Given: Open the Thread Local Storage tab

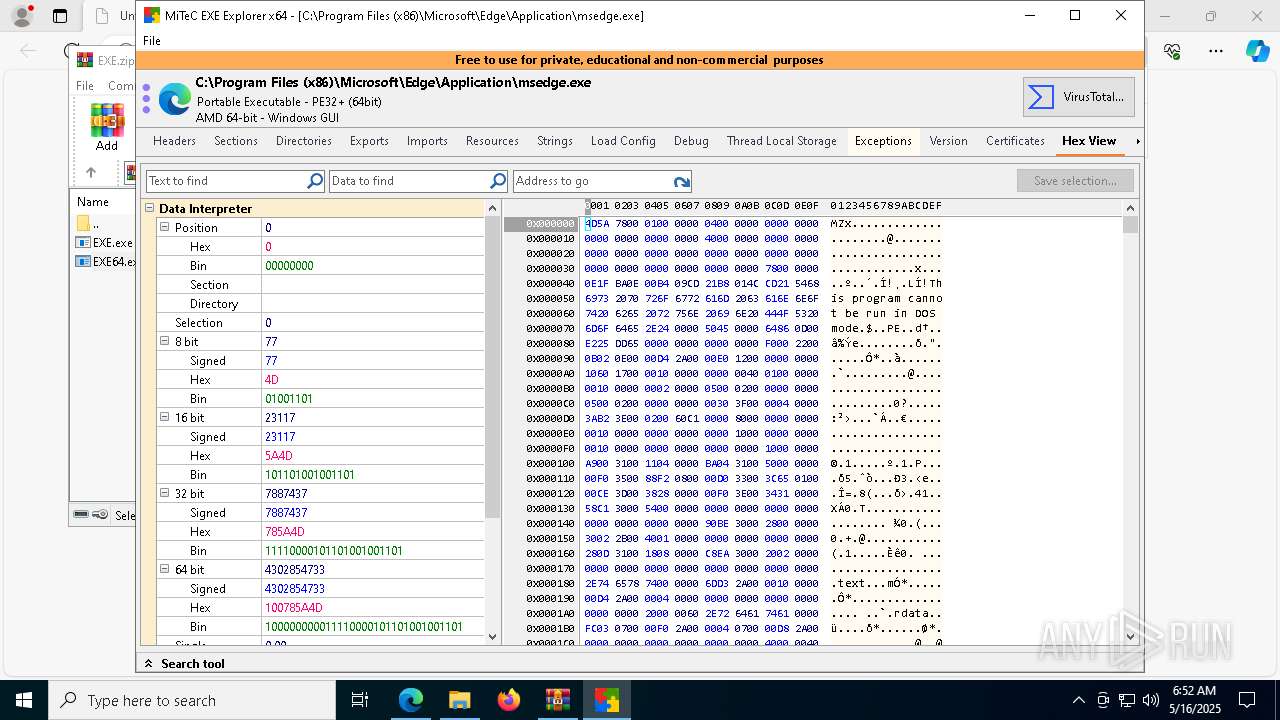Looking at the screenshot, I should 782,141.
